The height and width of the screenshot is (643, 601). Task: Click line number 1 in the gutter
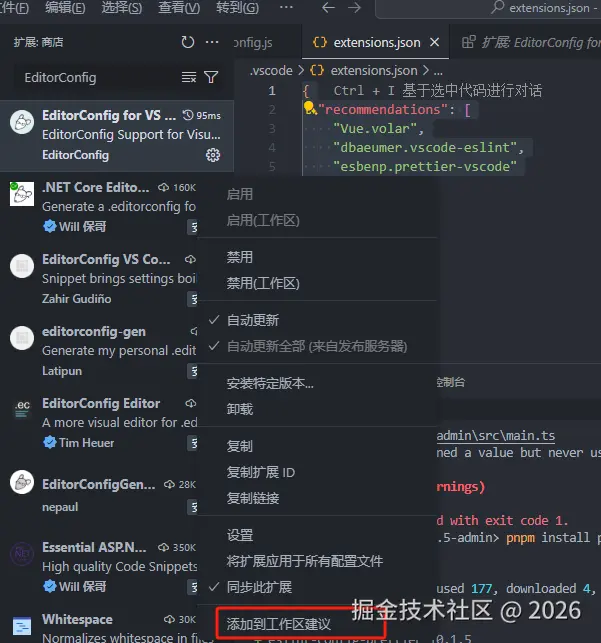[x=272, y=91]
